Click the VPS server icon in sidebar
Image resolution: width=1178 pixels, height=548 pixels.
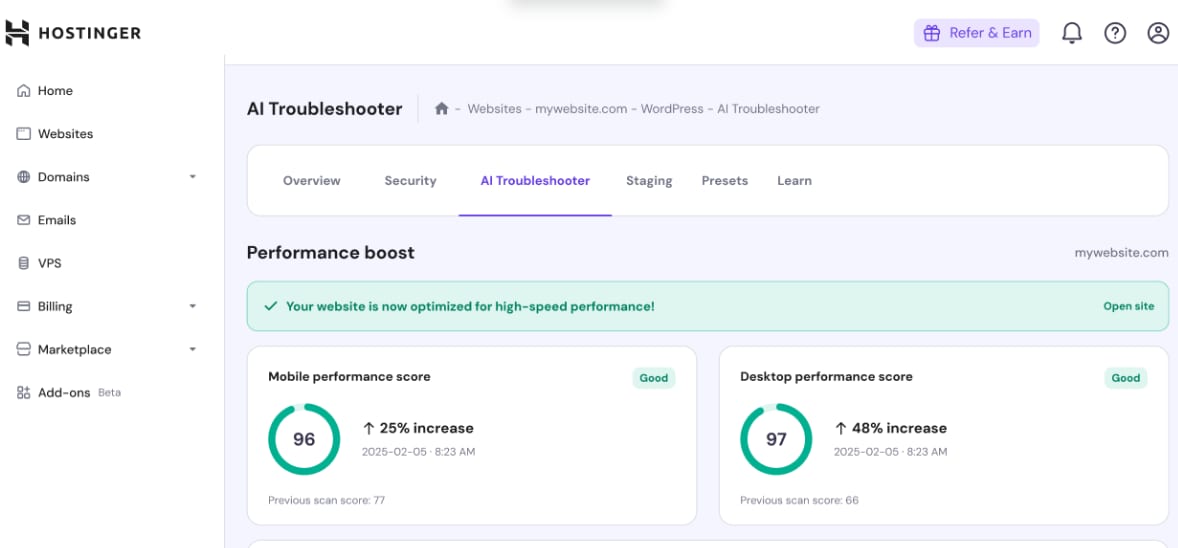pos(24,263)
